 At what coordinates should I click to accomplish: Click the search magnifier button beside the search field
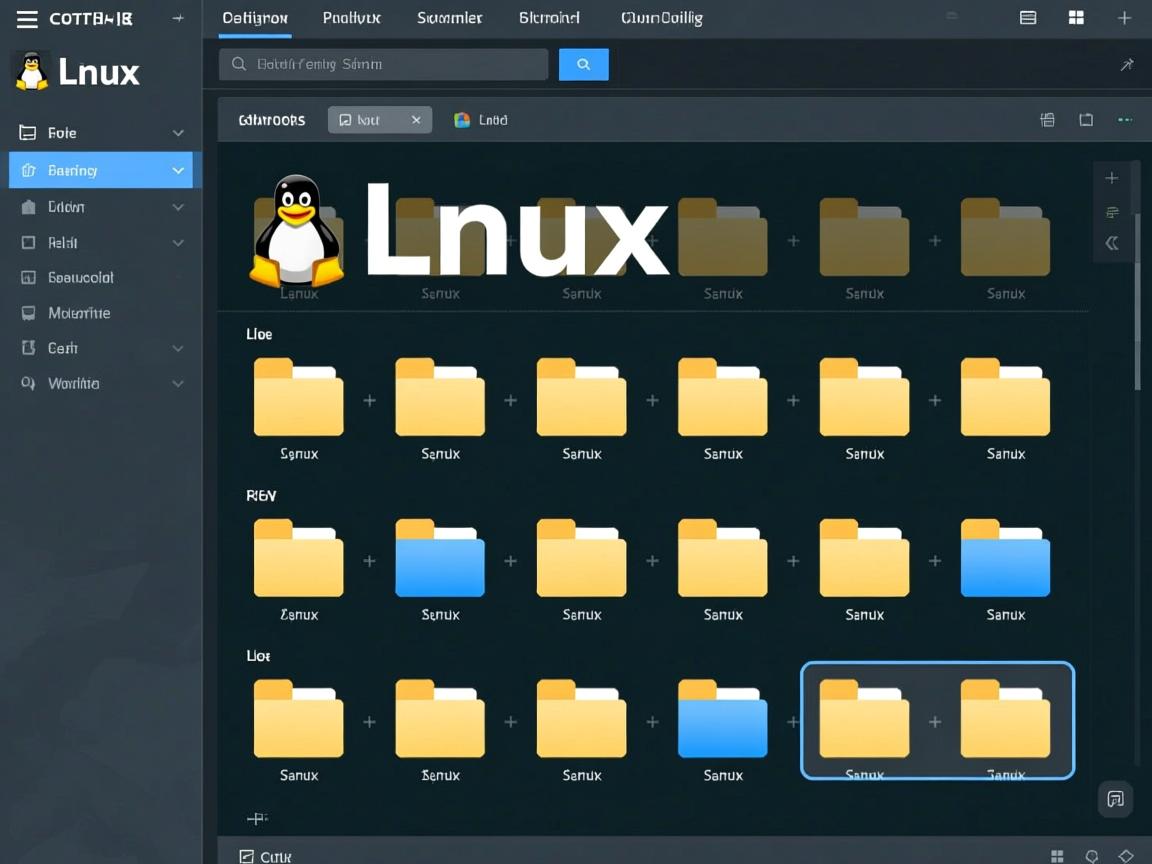pyautogui.click(x=583, y=63)
